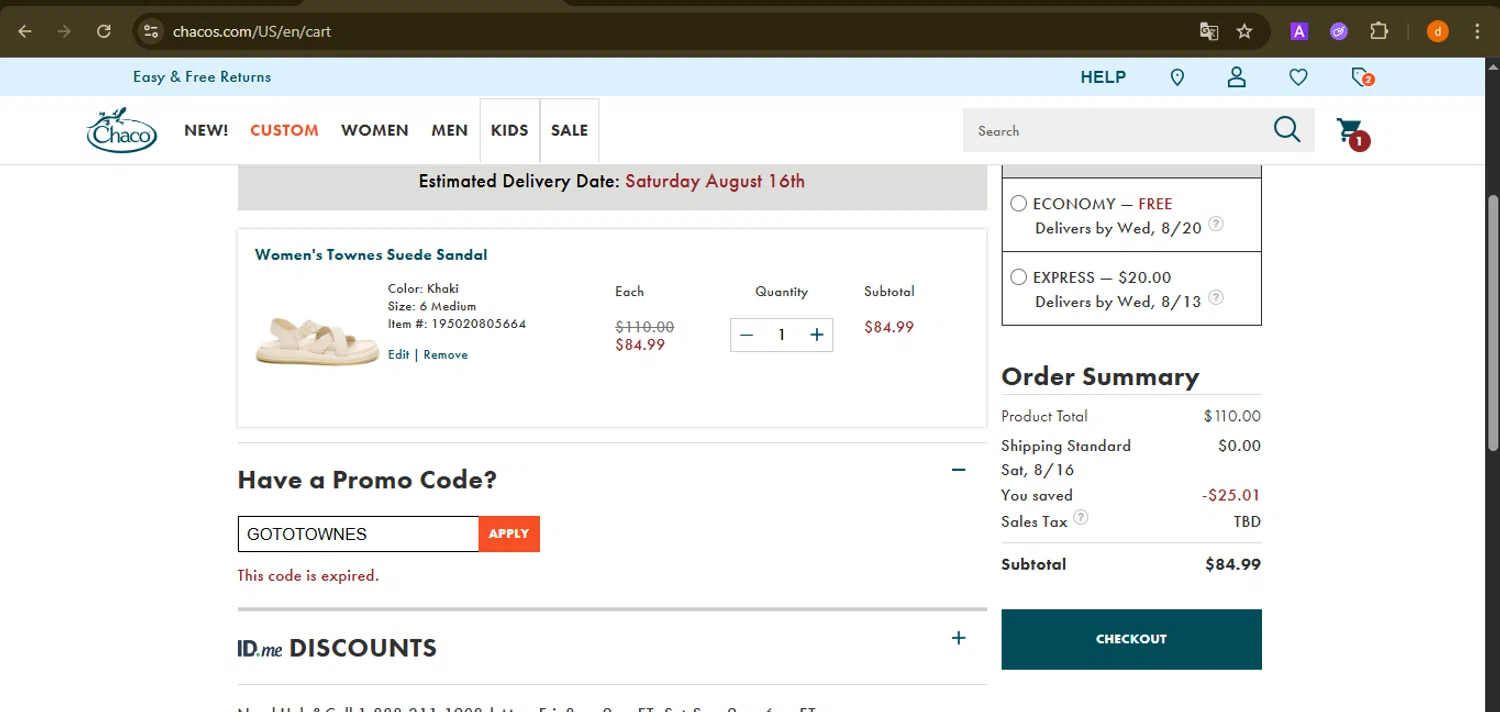Click the page vertical scrollbar
Viewport: 1500px width, 712px height.
[1493, 322]
